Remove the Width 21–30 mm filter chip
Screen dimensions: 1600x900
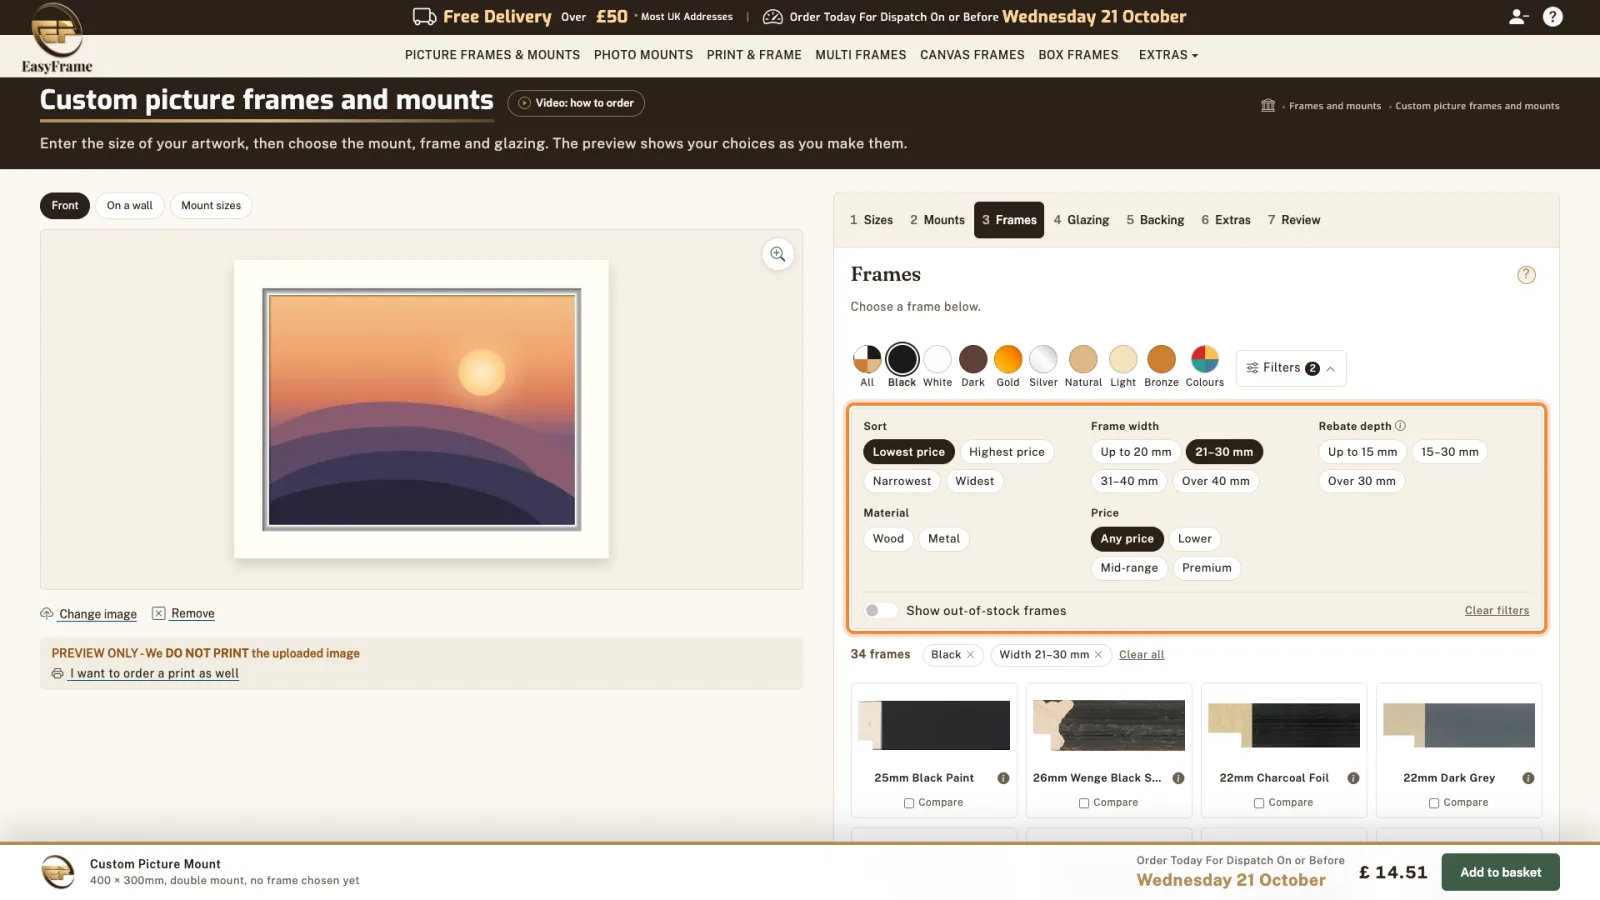(1098, 655)
